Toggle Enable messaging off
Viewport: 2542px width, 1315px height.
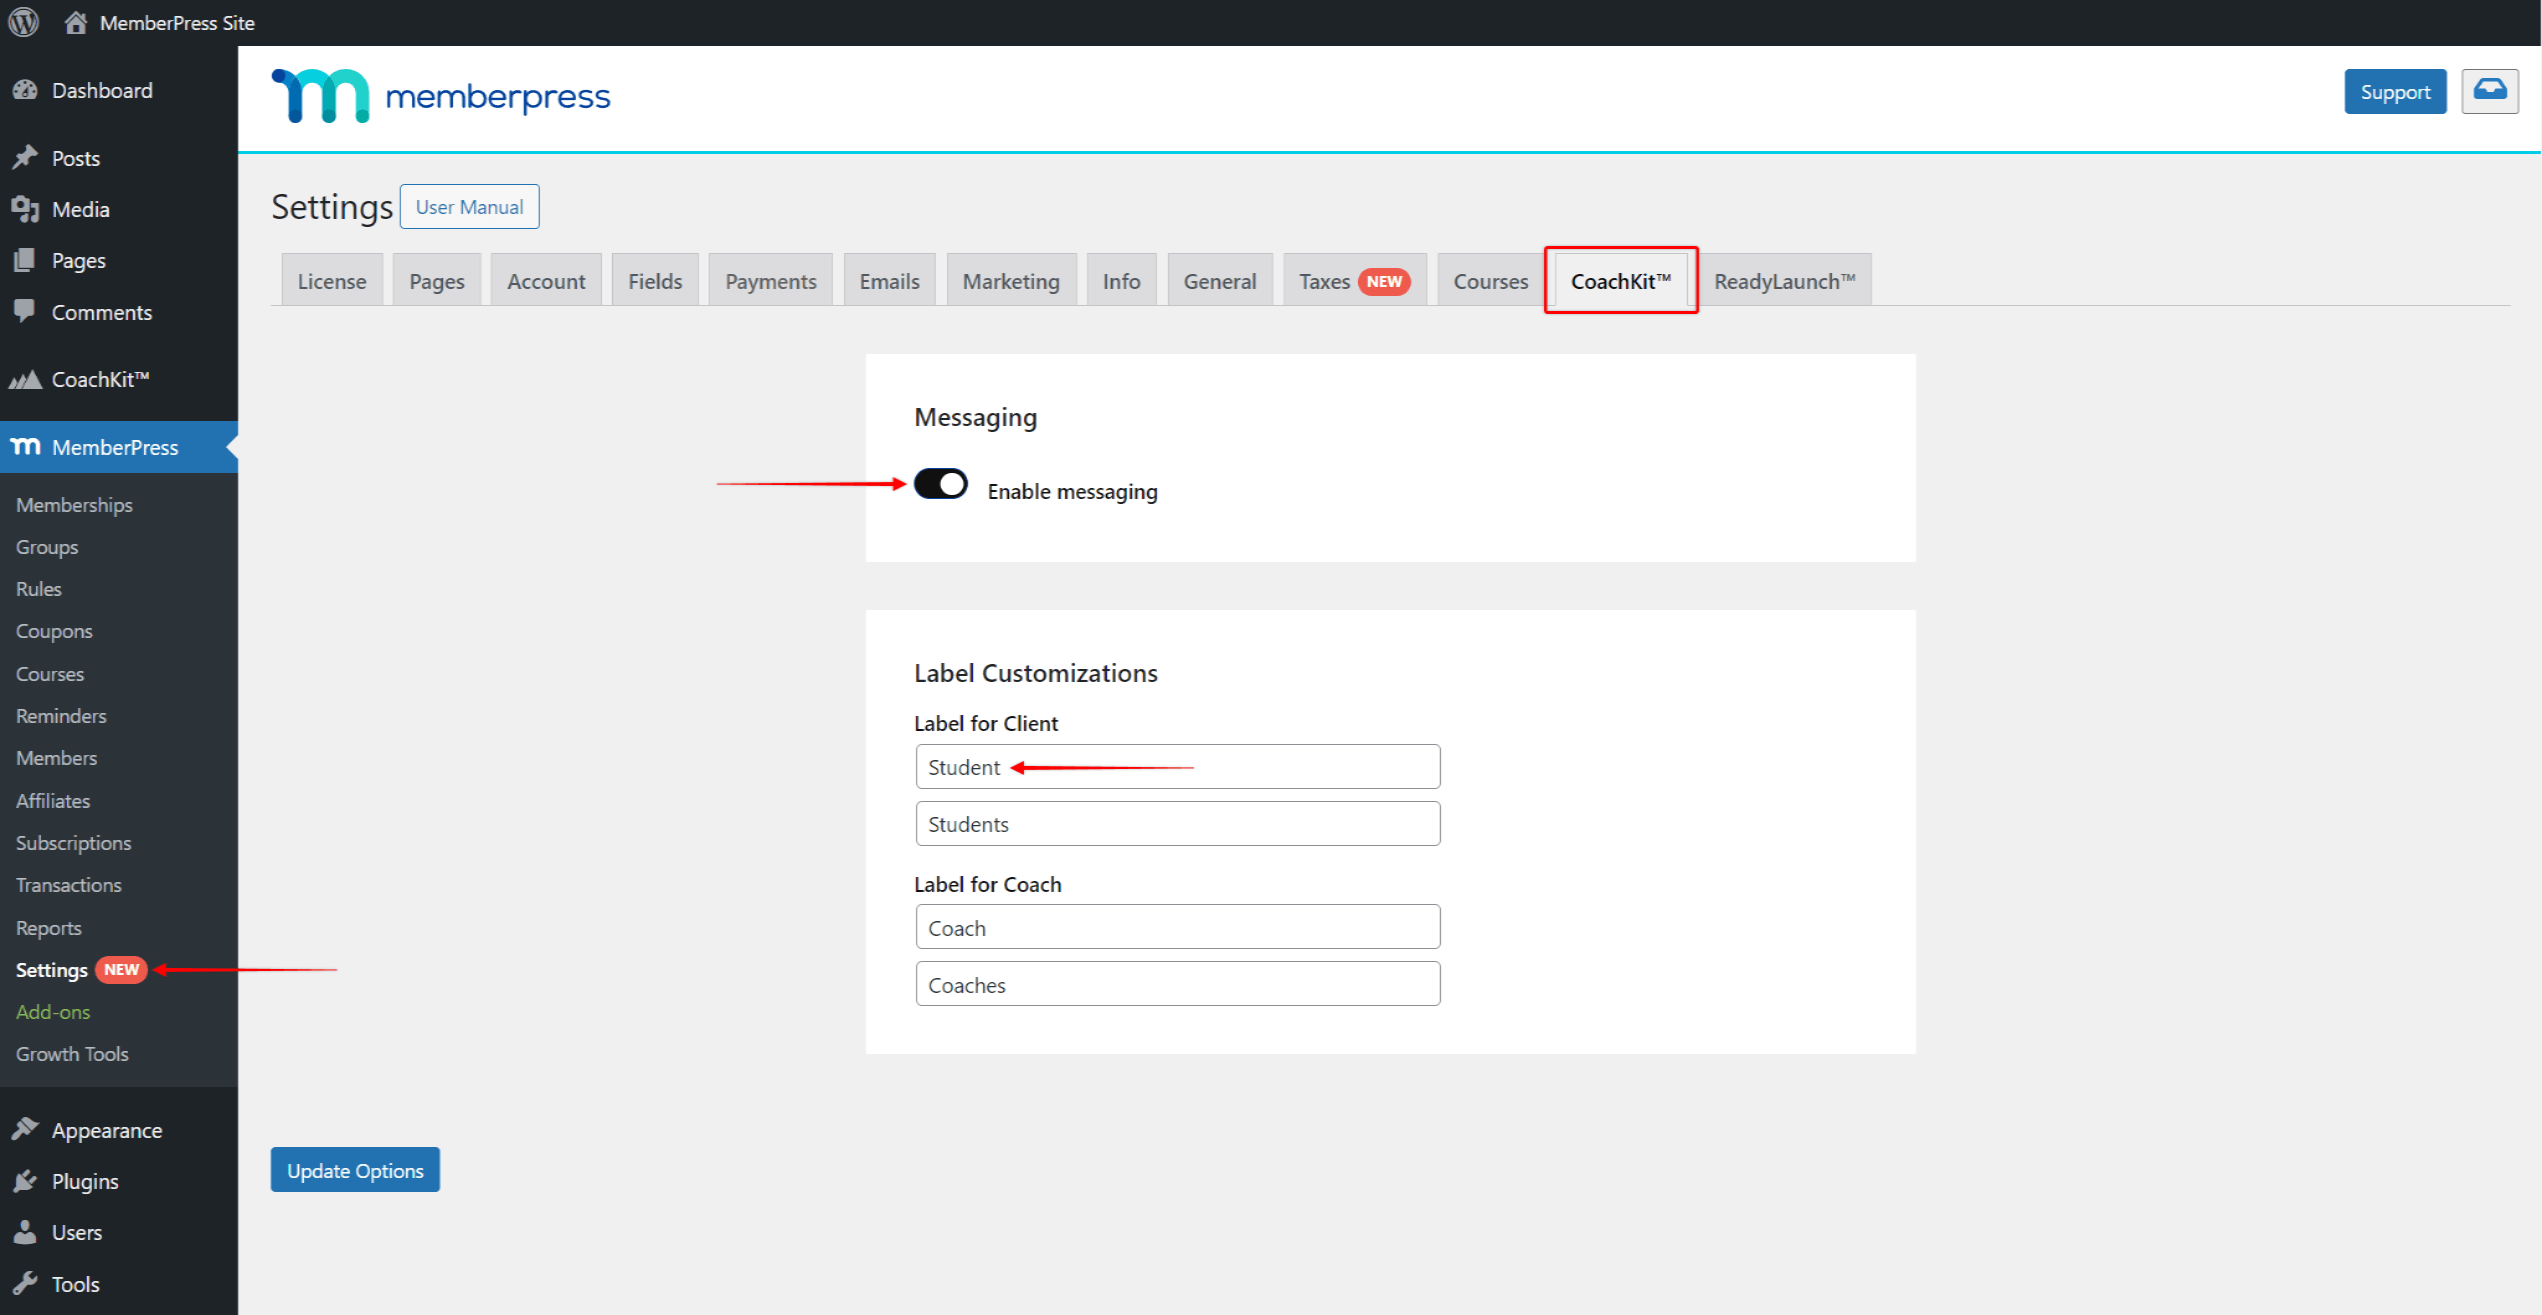(x=940, y=484)
